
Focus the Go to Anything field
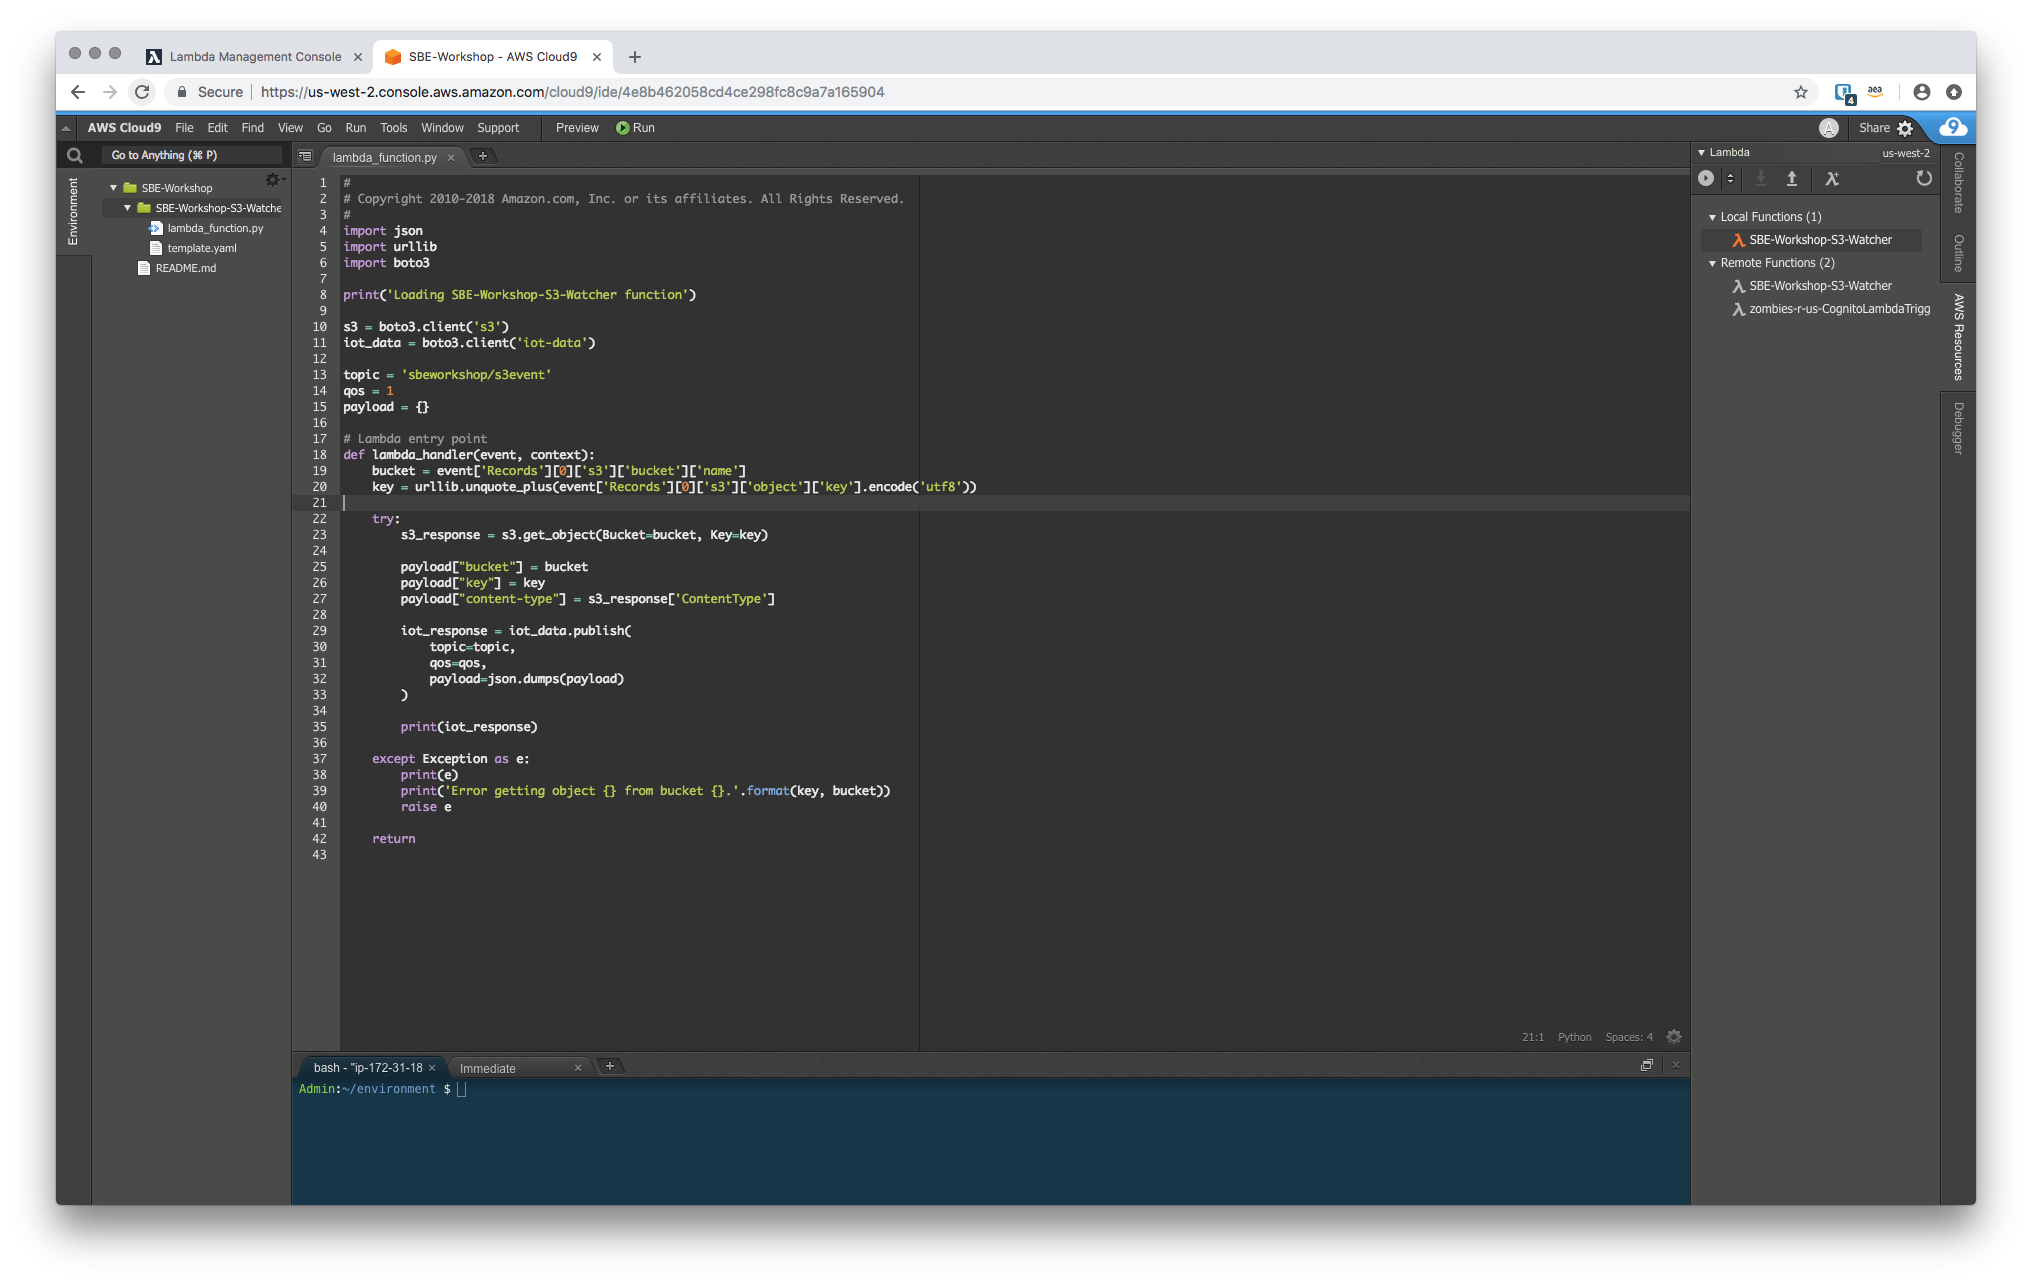coord(190,155)
